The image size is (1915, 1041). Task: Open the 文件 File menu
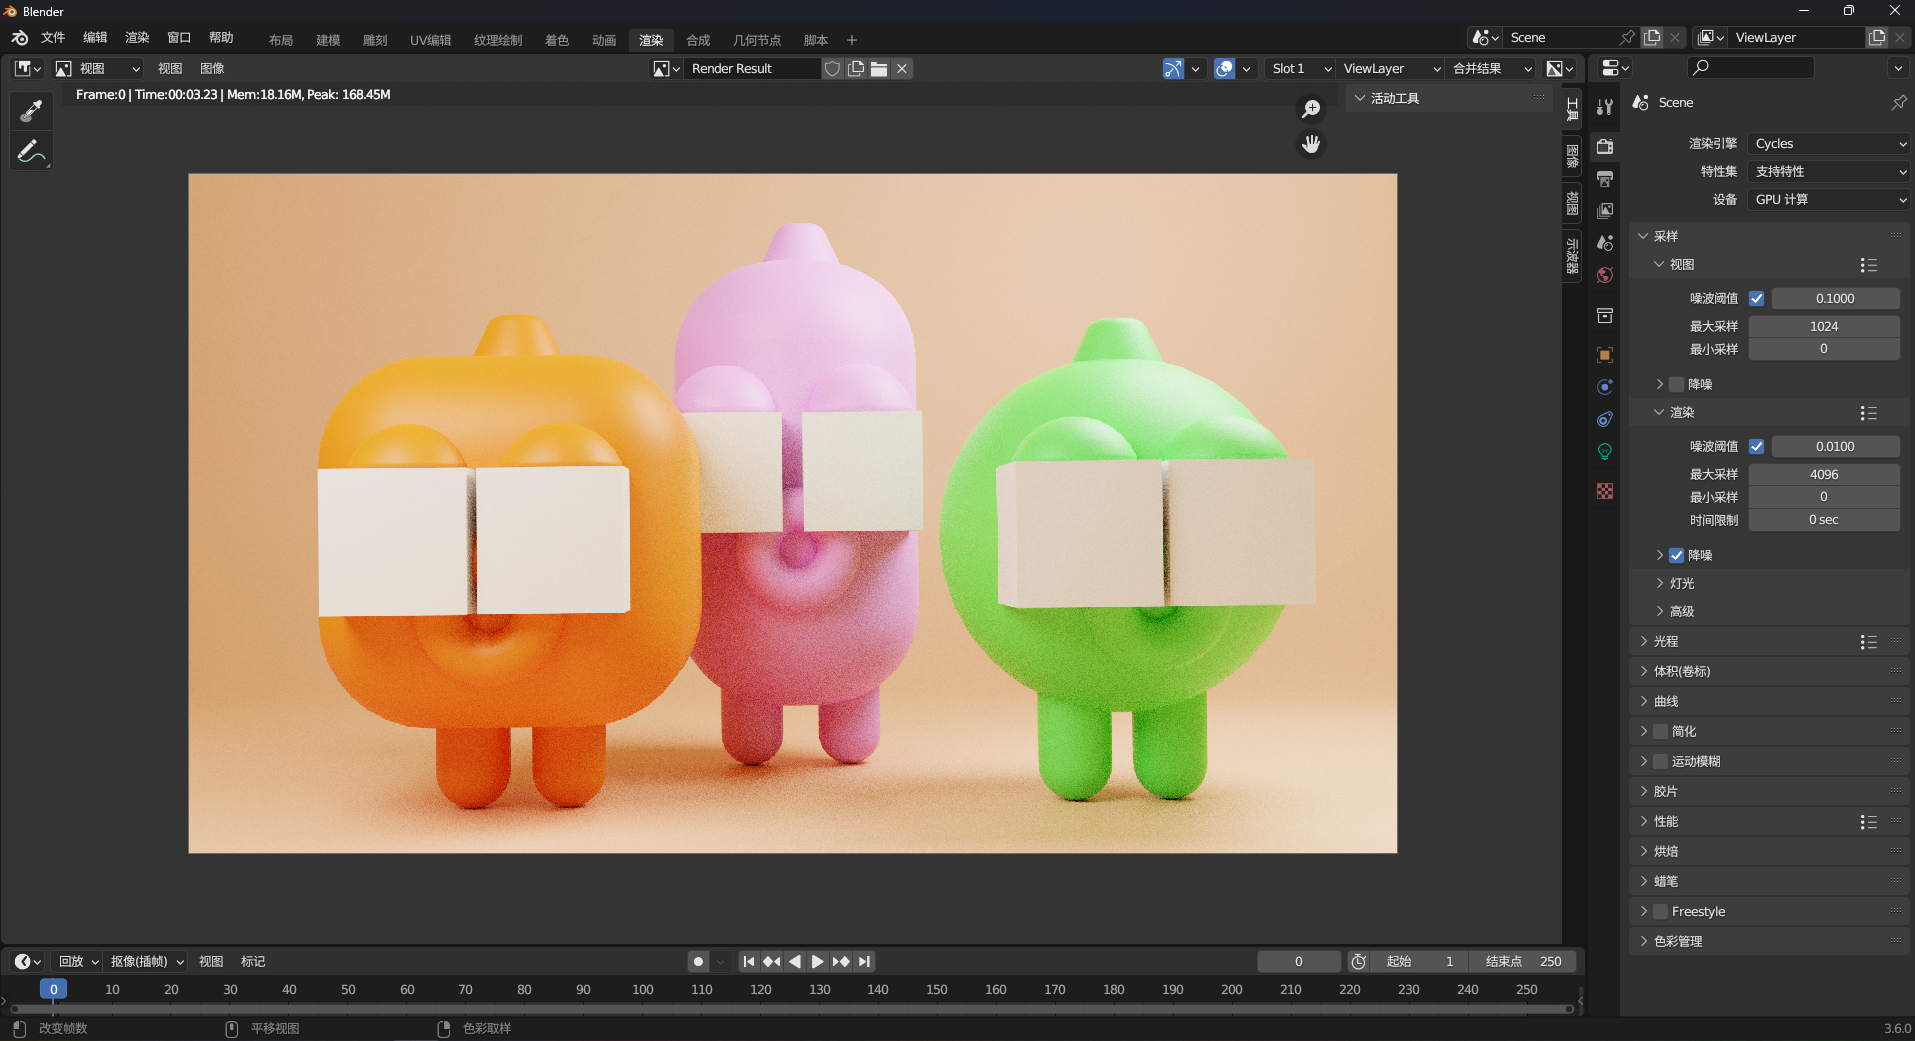(x=53, y=38)
